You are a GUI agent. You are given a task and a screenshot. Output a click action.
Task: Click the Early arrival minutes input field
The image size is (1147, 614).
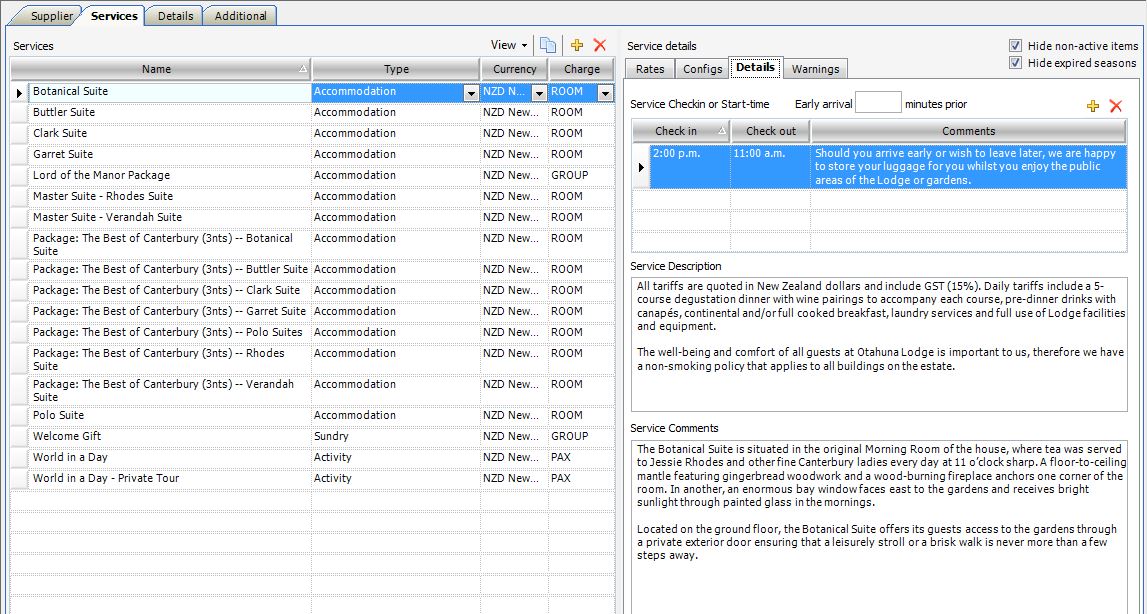[x=878, y=103]
